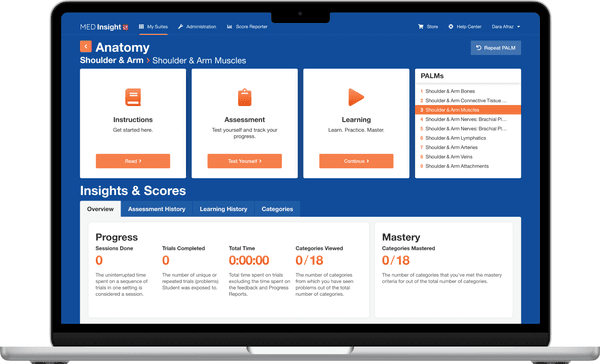Click the Help Center lifebuoy icon
This screenshot has width=600, height=364.
[451, 27]
